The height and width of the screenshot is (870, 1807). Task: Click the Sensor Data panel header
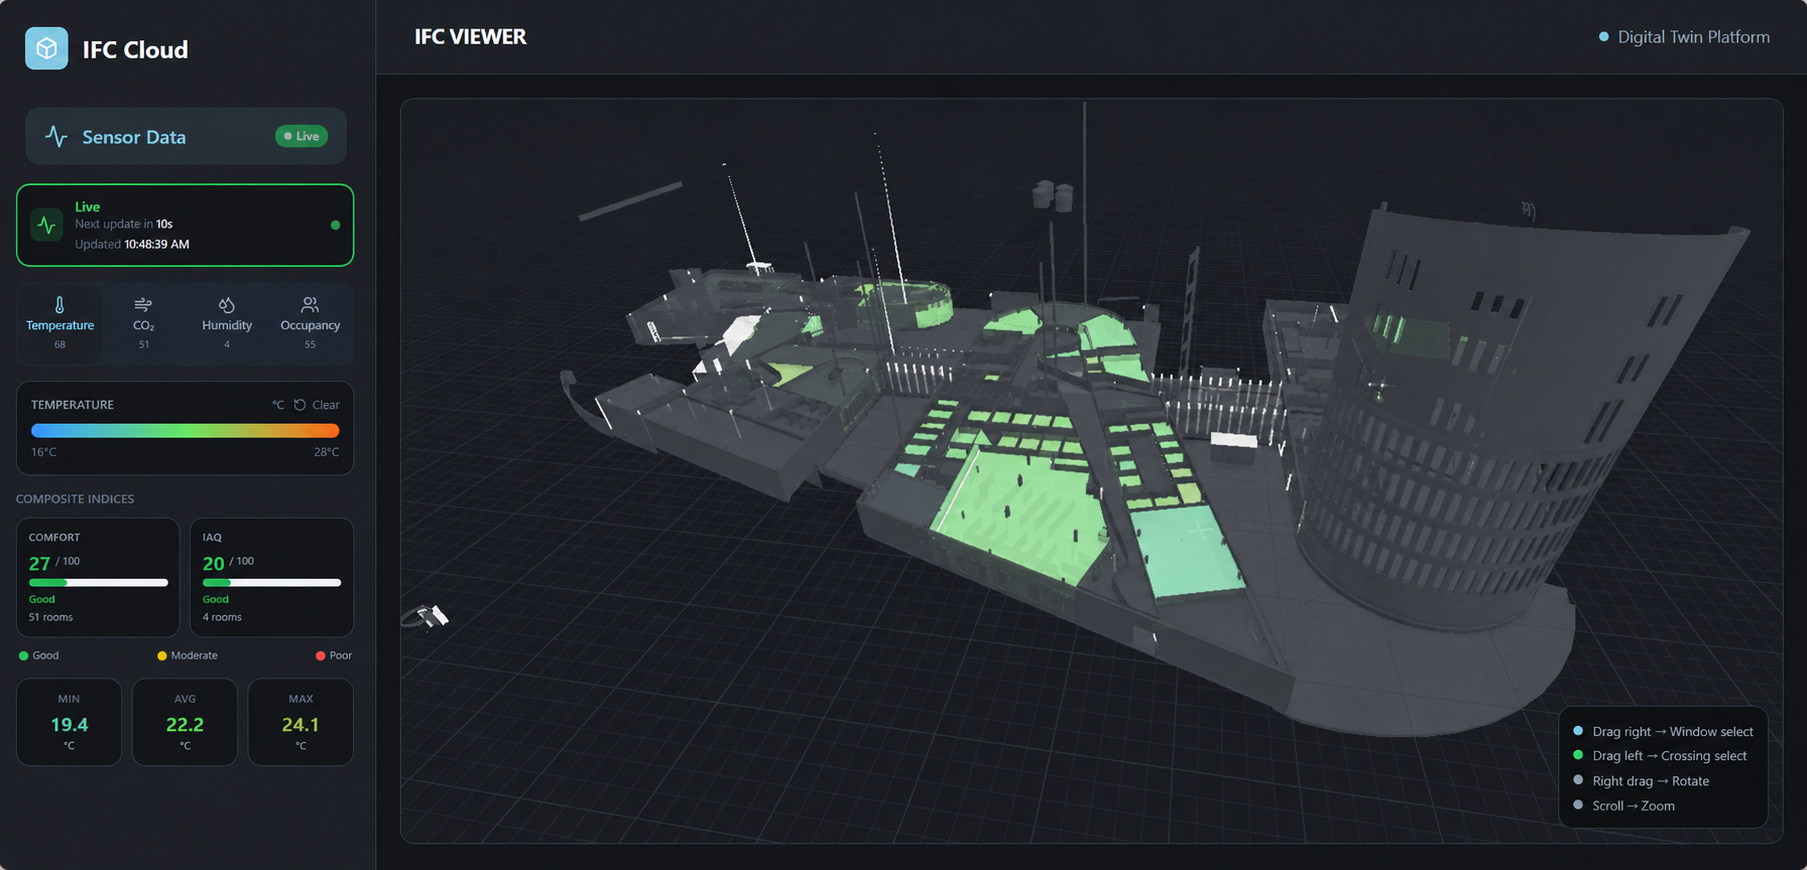point(186,136)
